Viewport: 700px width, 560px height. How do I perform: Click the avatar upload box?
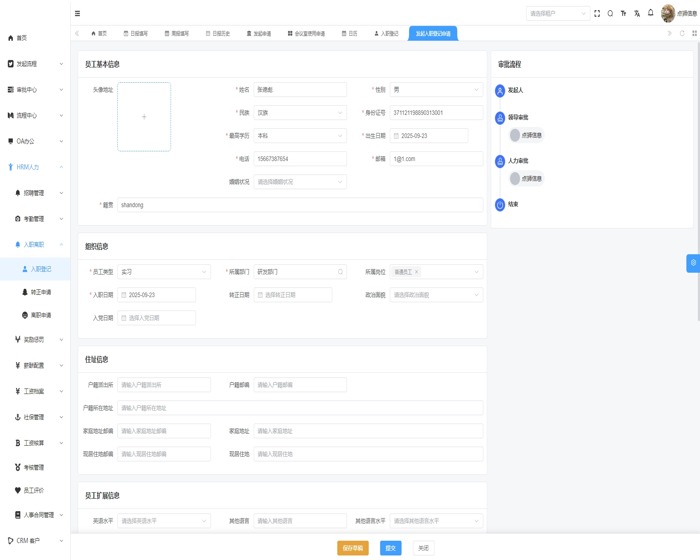(144, 117)
